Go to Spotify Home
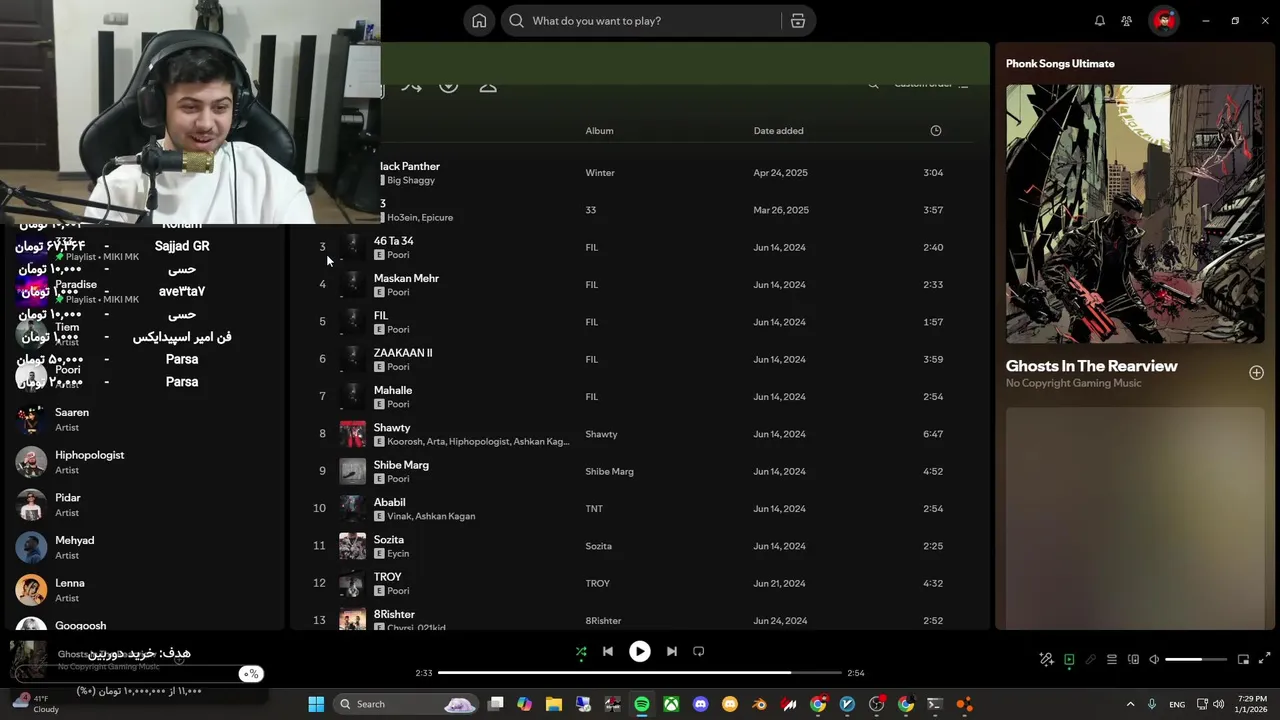This screenshot has height=720, width=1280. click(479, 21)
